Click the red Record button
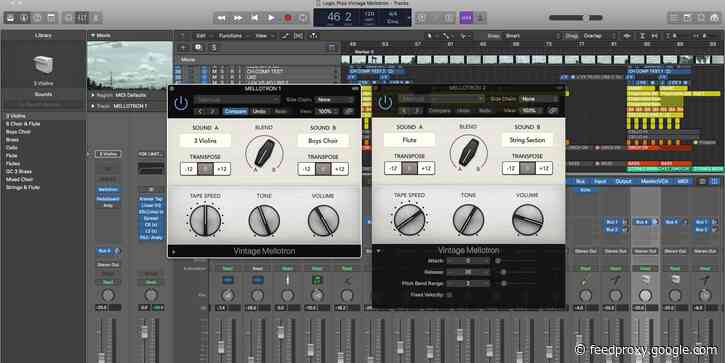The width and height of the screenshot is (725, 363). tap(288, 18)
